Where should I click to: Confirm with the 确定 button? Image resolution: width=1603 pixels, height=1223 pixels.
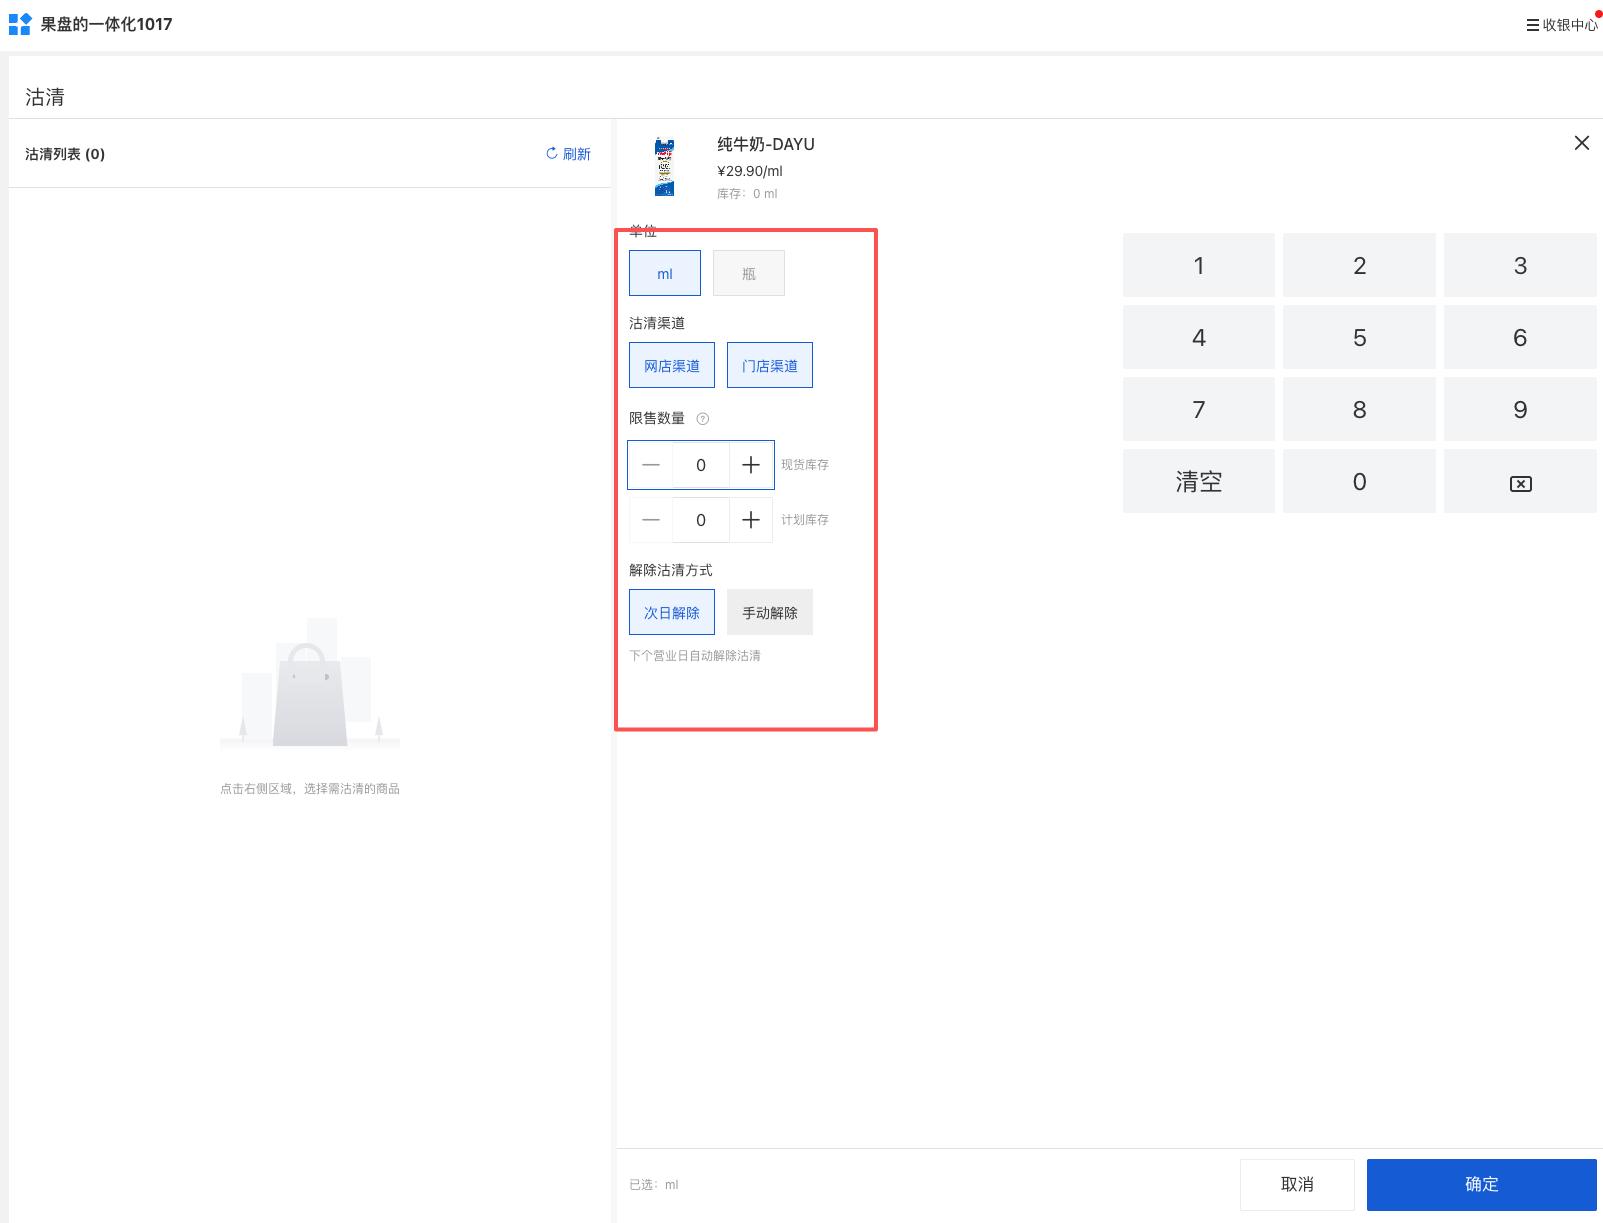(x=1482, y=1184)
